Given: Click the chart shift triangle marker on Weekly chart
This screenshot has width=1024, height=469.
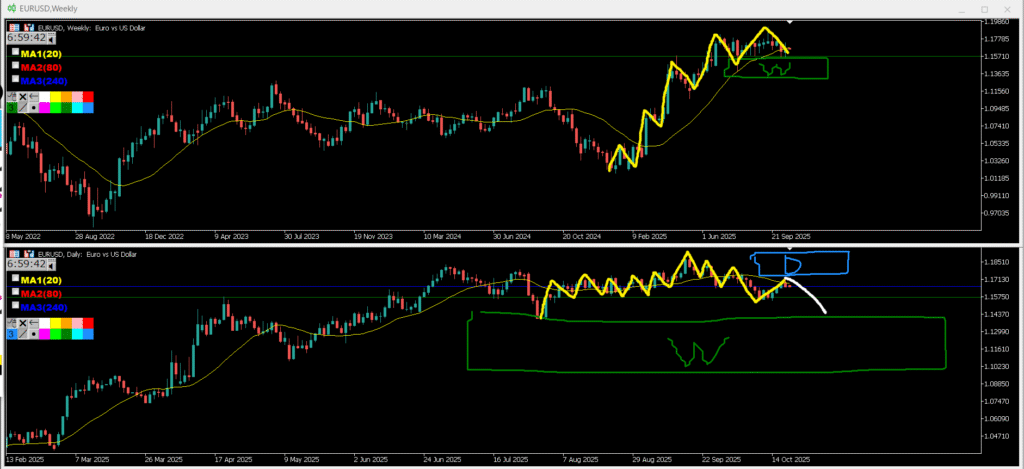Looking at the screenshot, I should pos(790,21).
